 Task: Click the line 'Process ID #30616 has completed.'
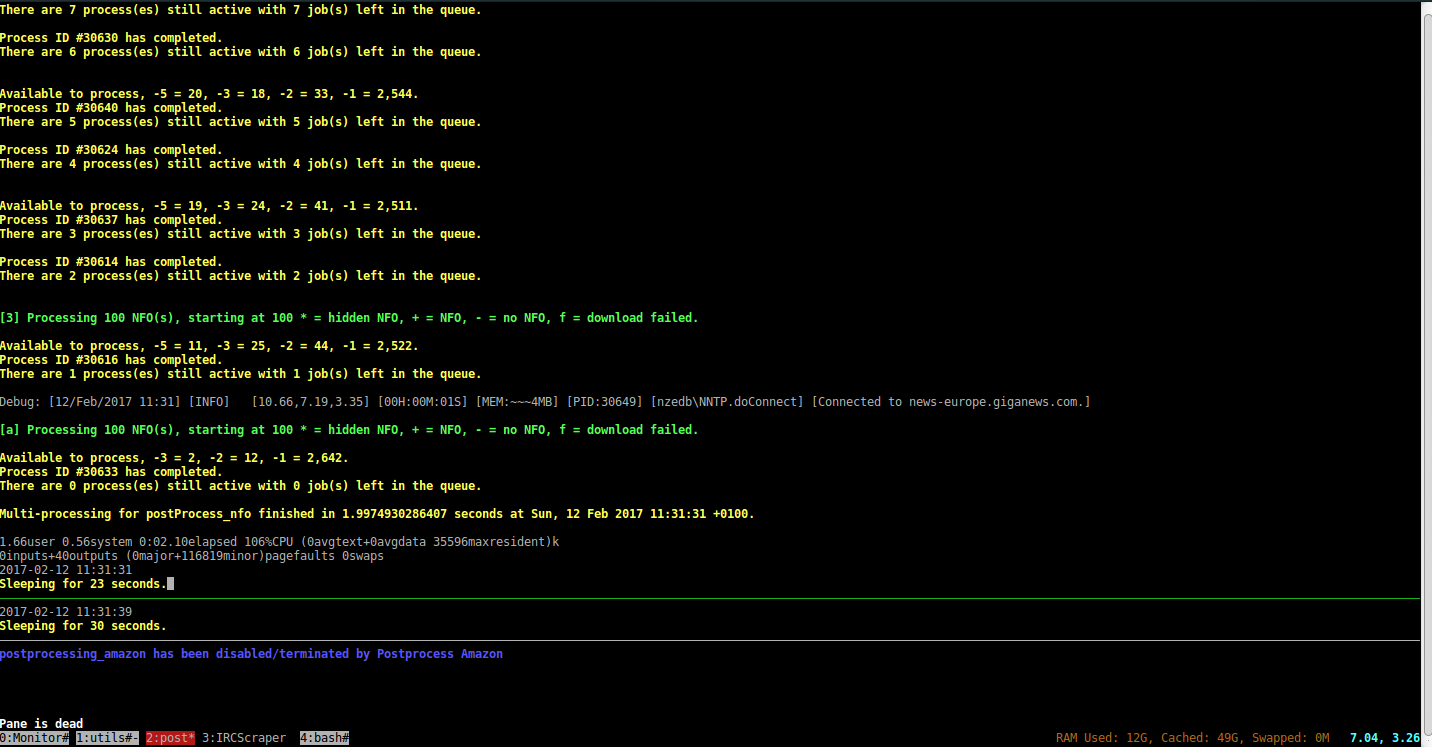(x=111, y=360)
